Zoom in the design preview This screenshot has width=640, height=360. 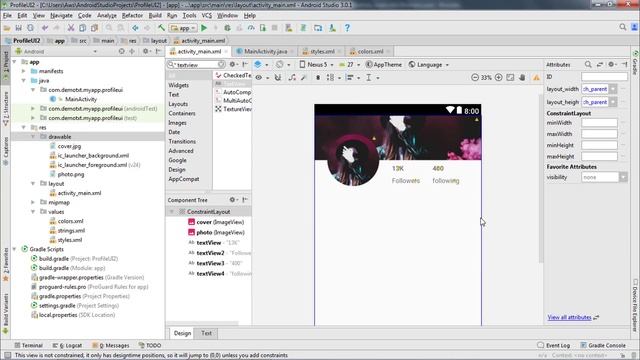click(498, 77)
